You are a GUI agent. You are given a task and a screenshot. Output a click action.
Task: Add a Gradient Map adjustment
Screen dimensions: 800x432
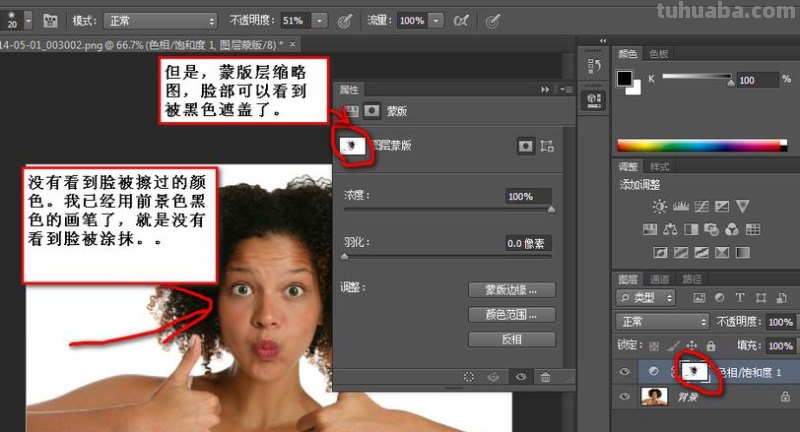pos(742,252)
